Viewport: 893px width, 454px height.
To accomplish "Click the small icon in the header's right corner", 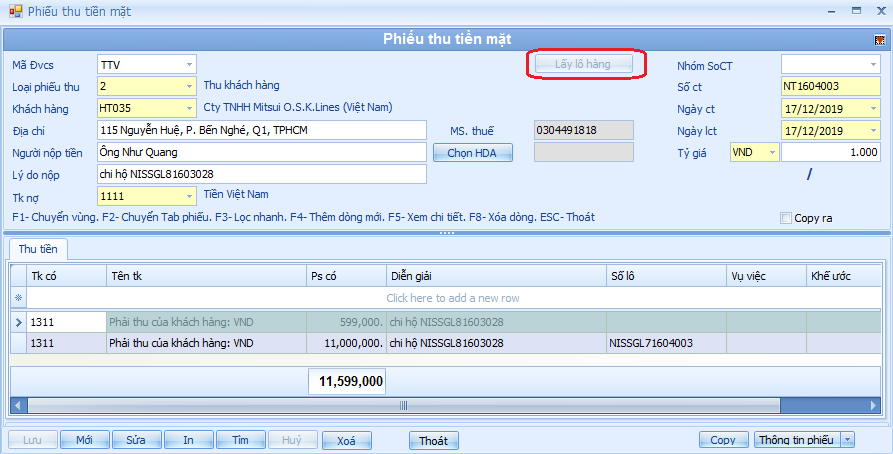I will [879, 40].
